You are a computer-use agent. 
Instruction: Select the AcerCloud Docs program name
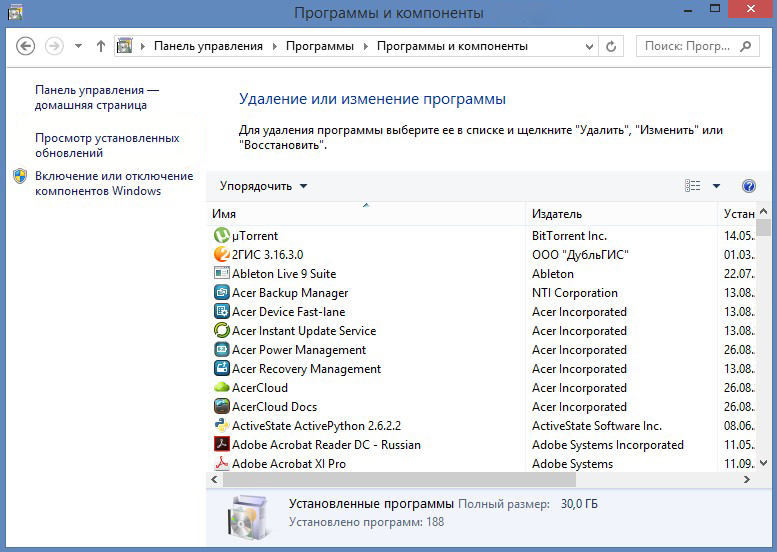(275, 407)
